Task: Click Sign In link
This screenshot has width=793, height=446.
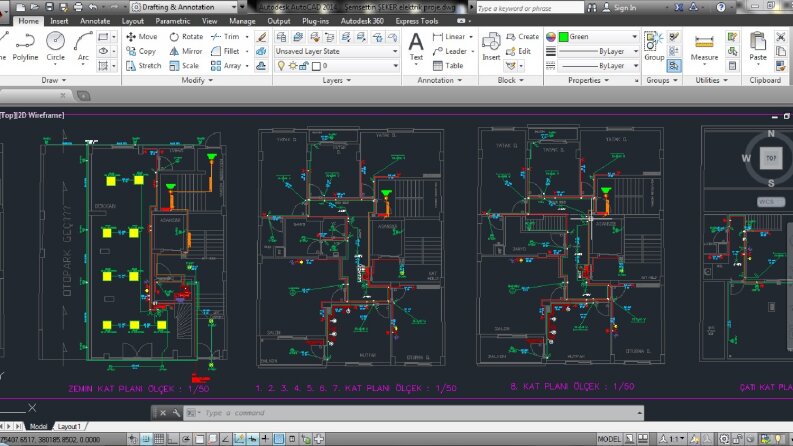Action: tap(625, 8)
